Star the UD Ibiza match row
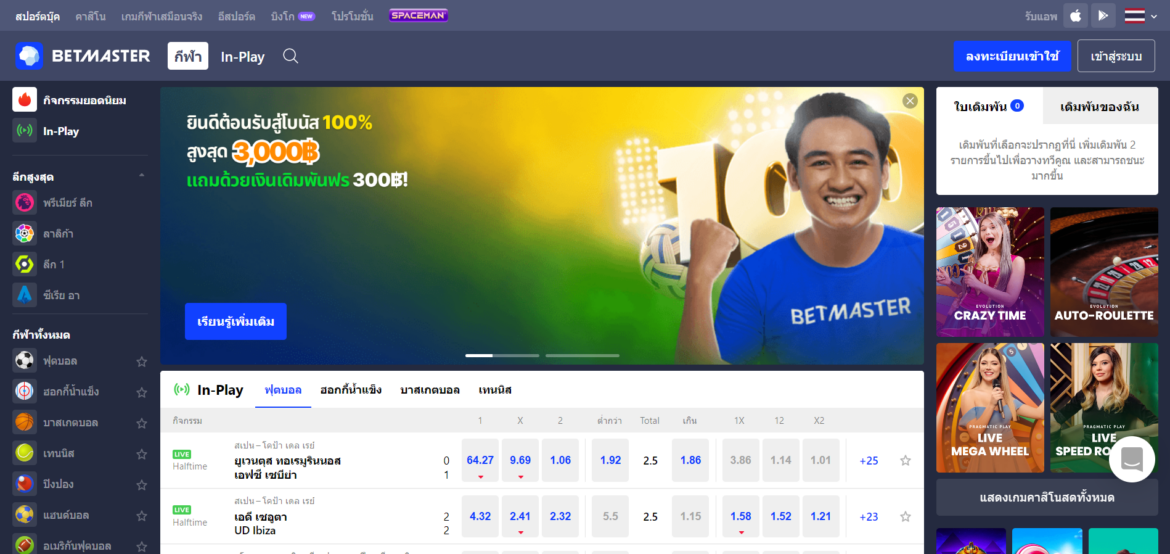Image resolution: width=1170 pixels, height=554 pixels. [905, 517]
